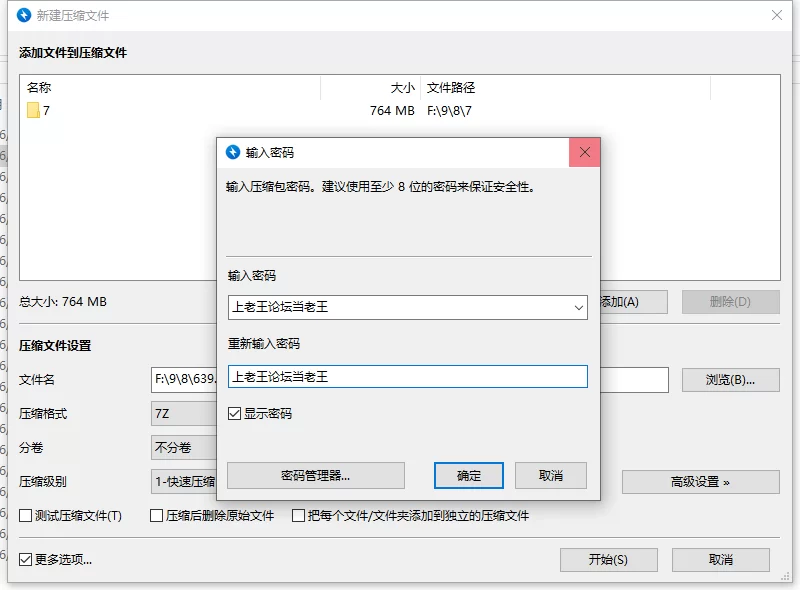Click the 总大小: 764 MB label
Screen dimensions: 800x590
[63, 302]
